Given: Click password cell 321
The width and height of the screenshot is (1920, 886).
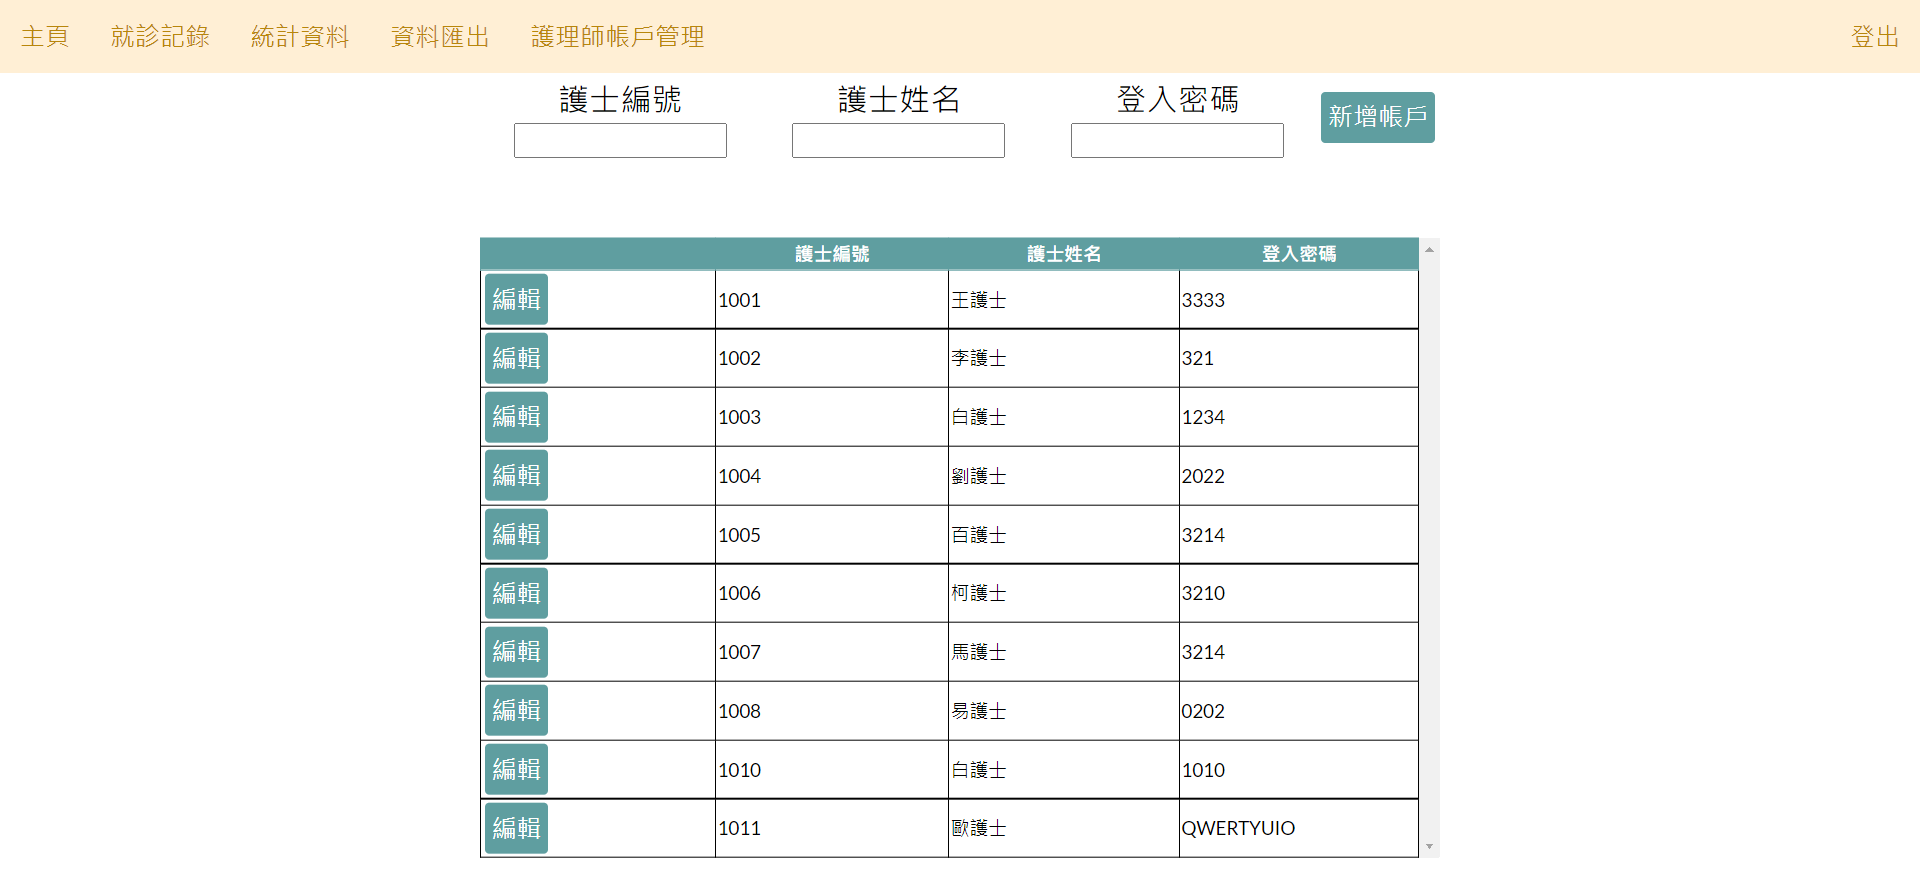Looking at the screenshot, I should pos(1299,358).
